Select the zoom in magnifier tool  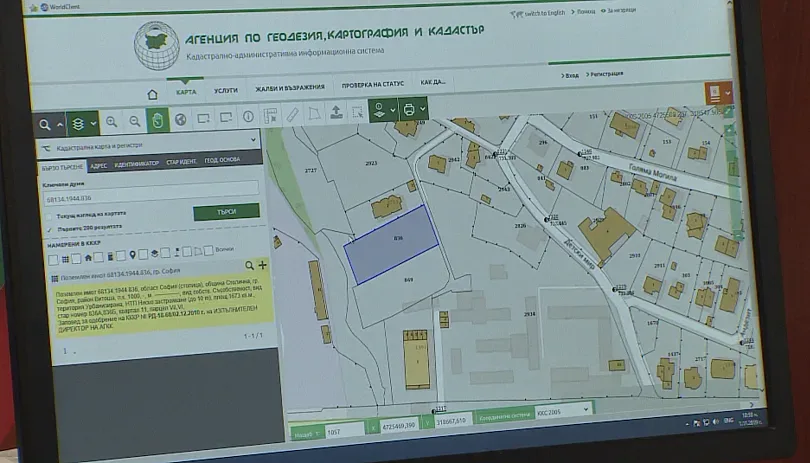[x=111, y=121]
